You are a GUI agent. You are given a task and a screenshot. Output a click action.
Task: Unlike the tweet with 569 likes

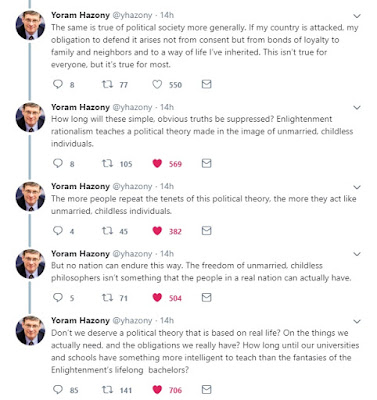pyautogui.click(x=157, y=163)
